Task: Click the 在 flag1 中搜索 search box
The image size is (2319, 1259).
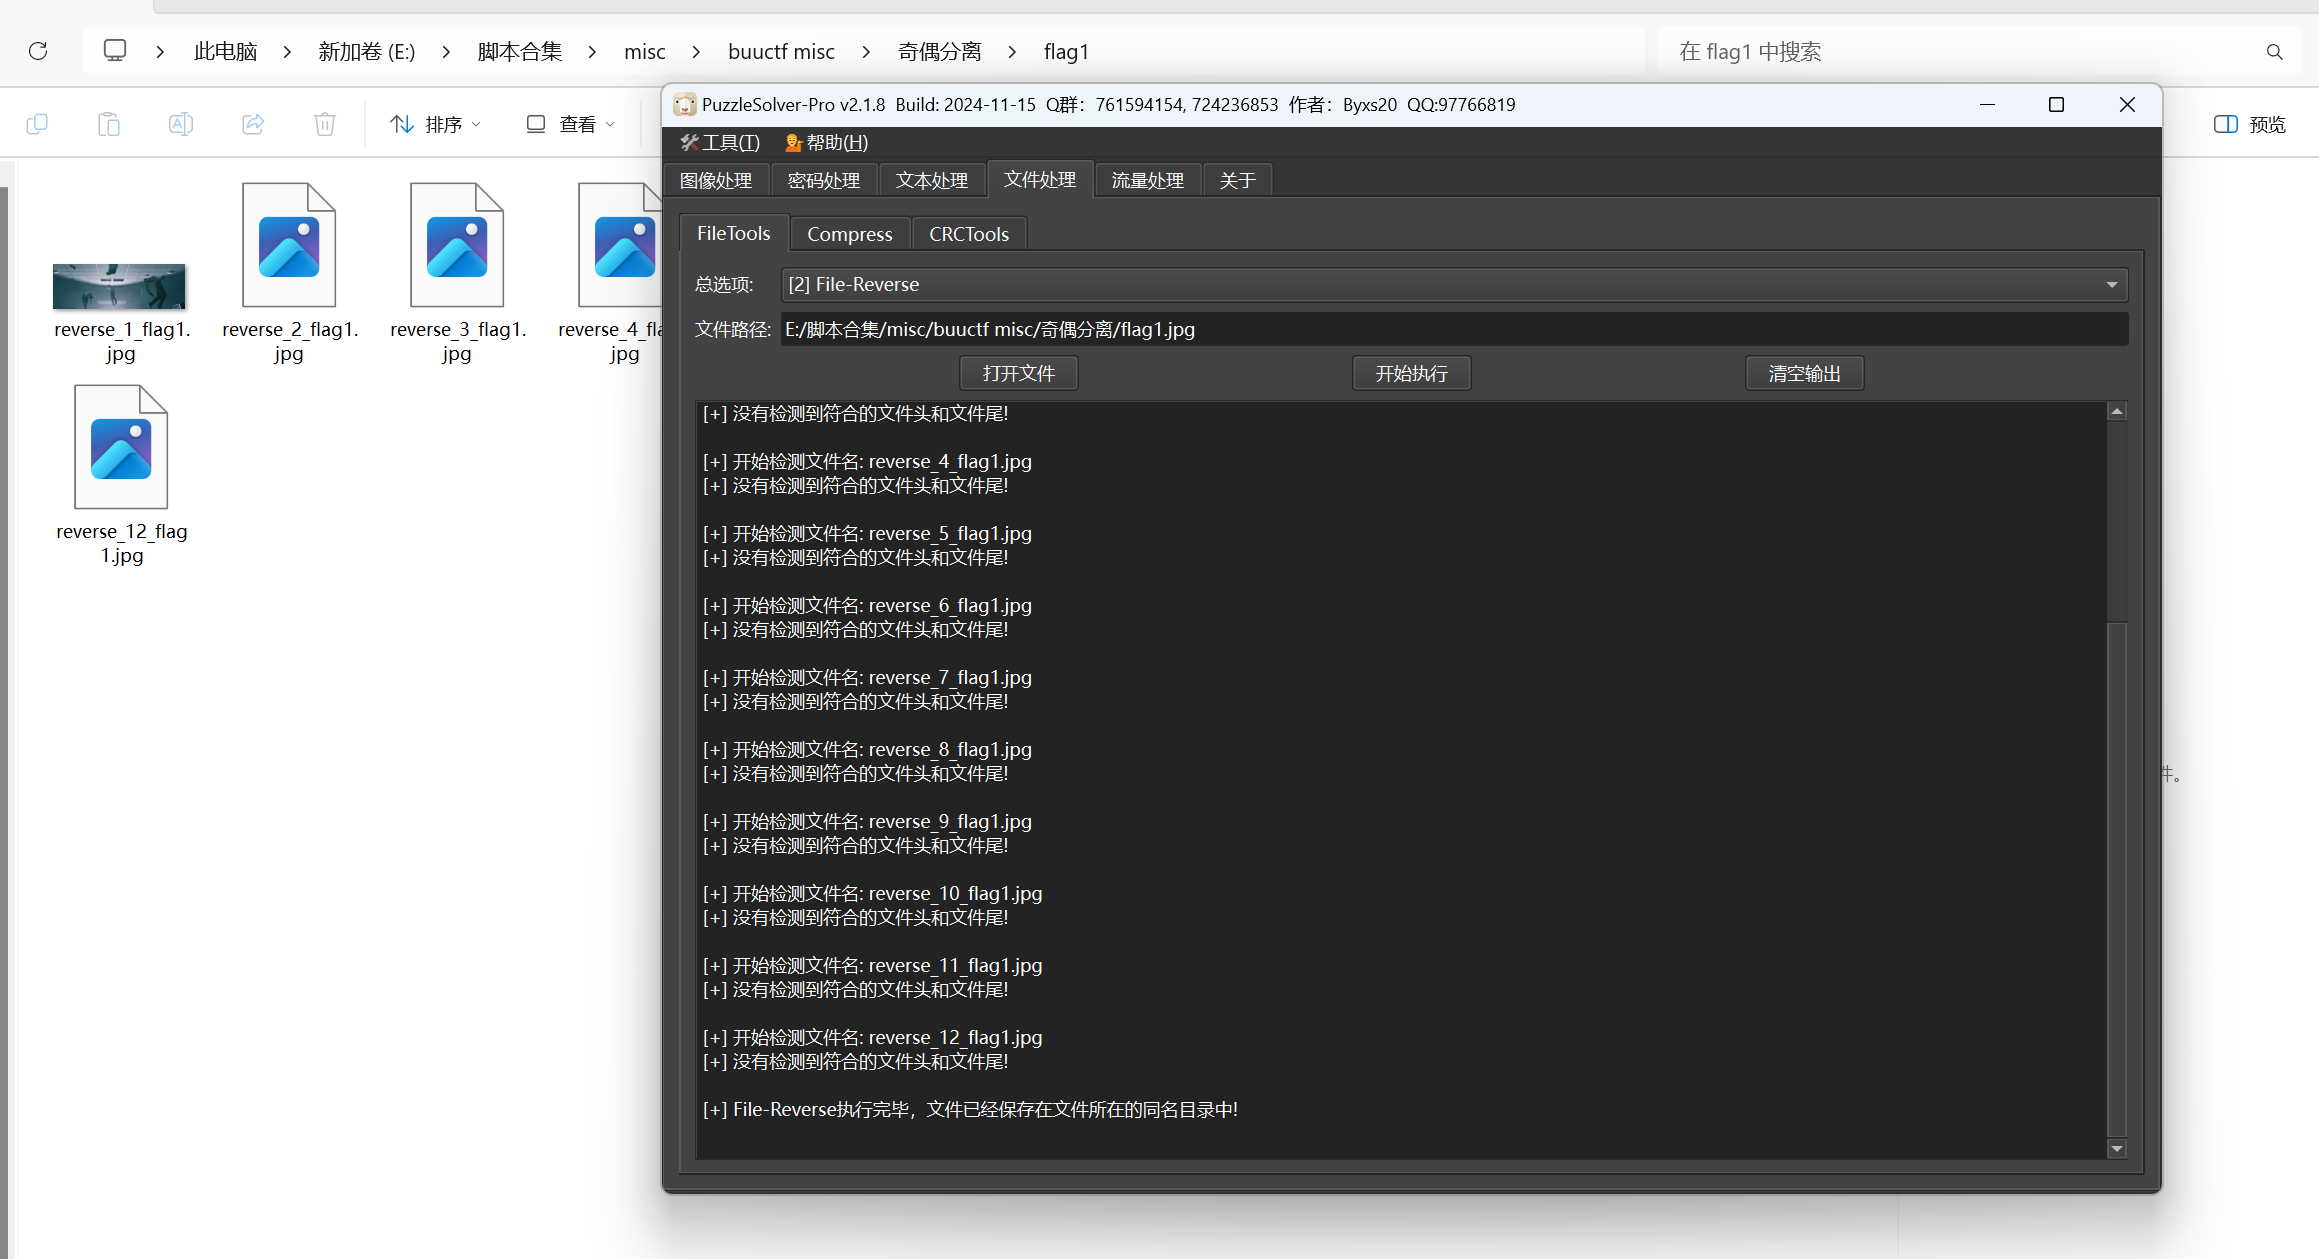Action: click(x=1960, y=52)
